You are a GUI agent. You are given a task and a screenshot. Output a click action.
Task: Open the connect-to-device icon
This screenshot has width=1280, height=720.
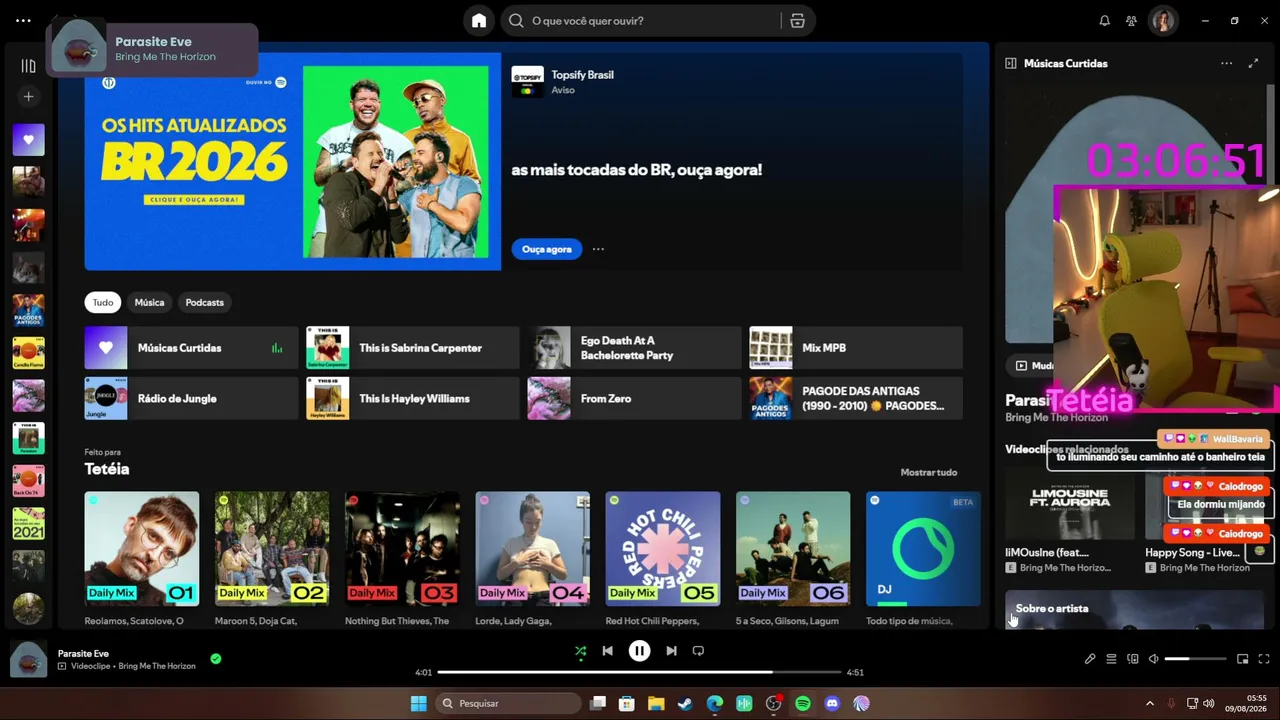pyautogui.click(x=1133, y=659)
